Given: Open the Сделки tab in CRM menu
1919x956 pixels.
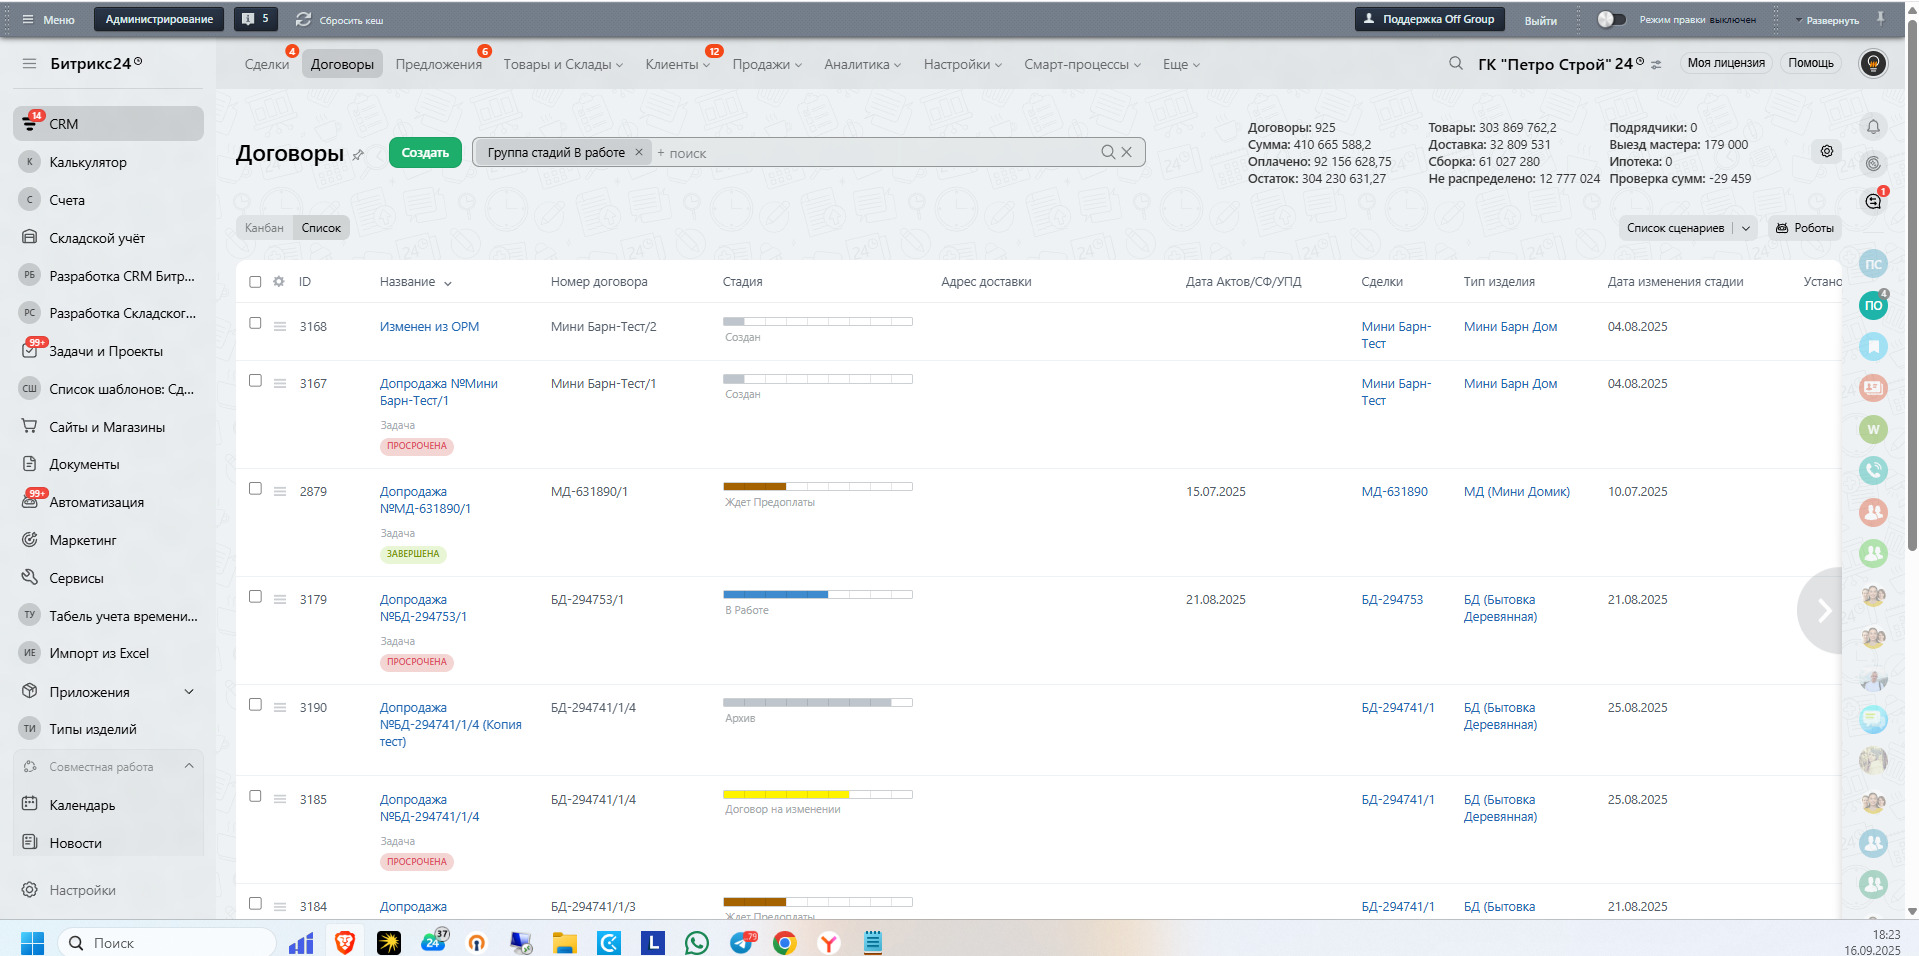Looking at the screenshot, I should 266,65.
